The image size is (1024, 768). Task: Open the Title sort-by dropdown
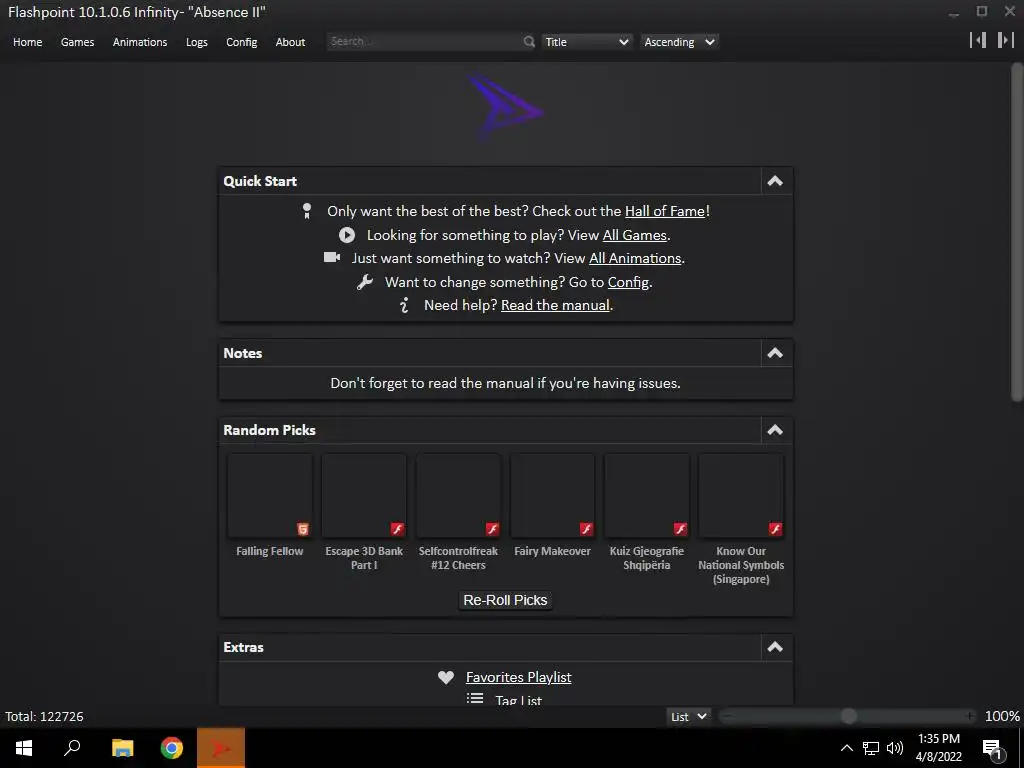click(x=586, y=42)
